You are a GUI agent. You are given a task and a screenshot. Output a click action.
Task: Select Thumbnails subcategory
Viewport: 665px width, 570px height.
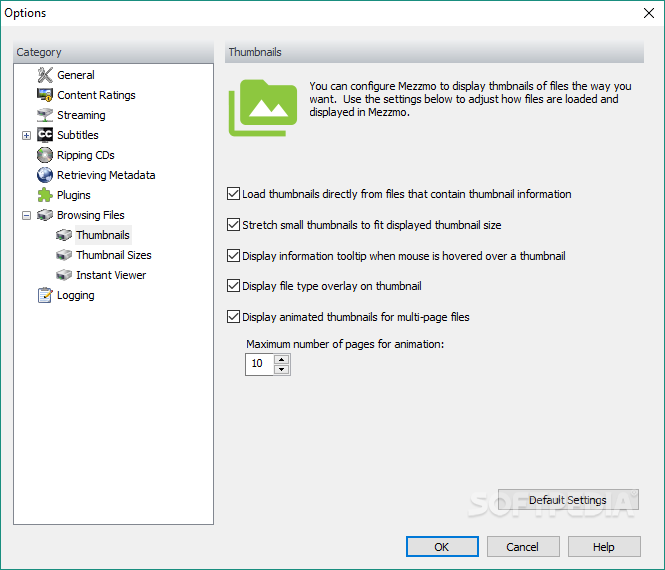103,235
